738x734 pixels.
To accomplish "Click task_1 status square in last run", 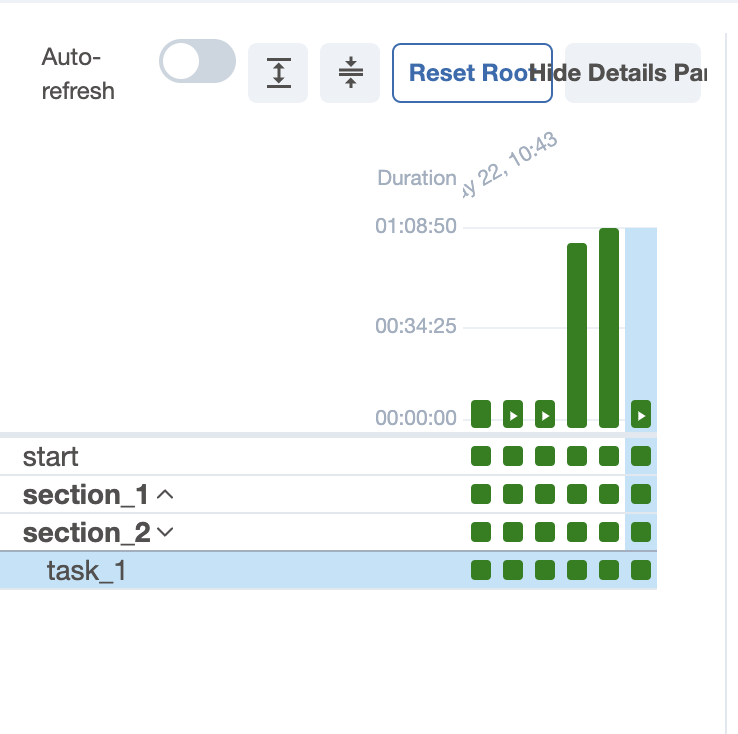I will (x=641, y=570).
